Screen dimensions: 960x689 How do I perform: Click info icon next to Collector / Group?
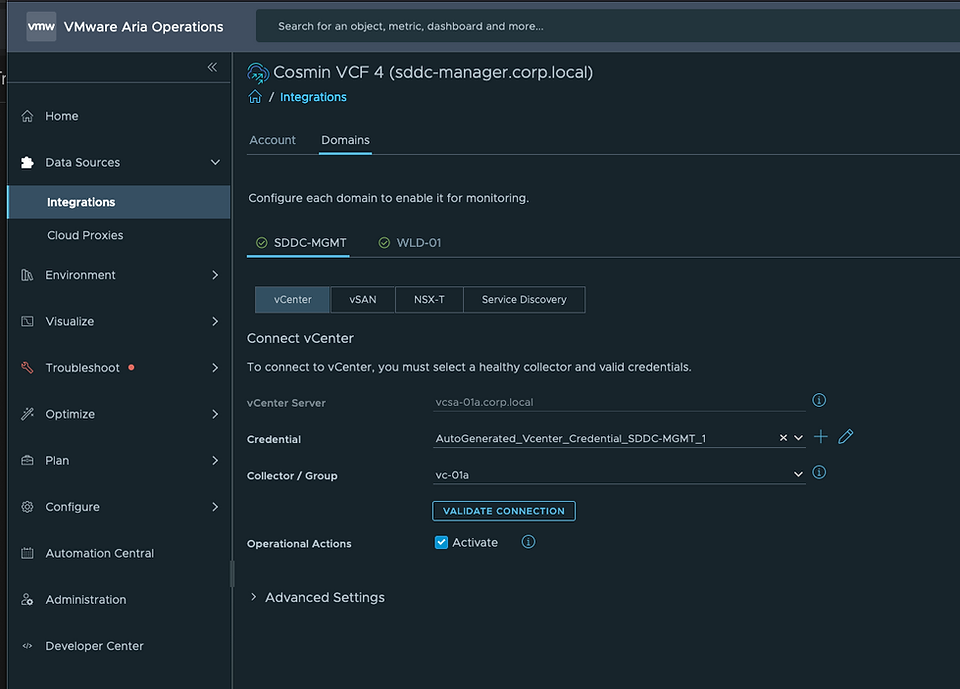click(x=819, y=472)
